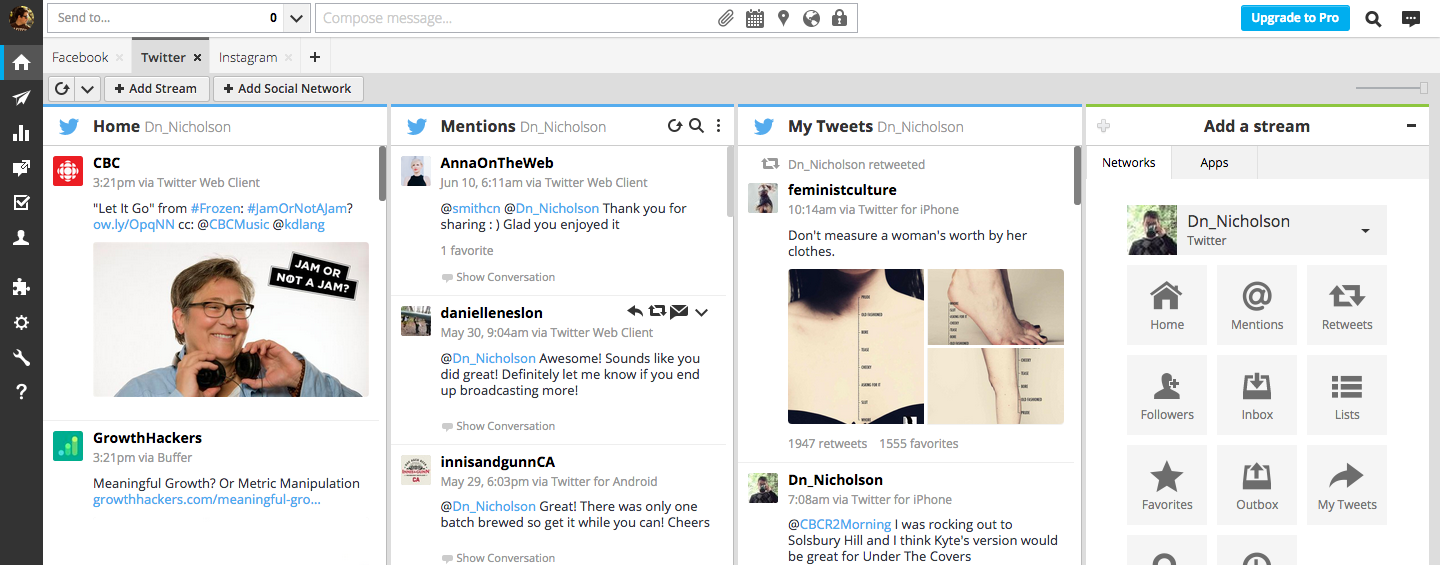Open search with the magnifier icon in header
Screen dimensions: 1440x565
(x=1373, y=18)
